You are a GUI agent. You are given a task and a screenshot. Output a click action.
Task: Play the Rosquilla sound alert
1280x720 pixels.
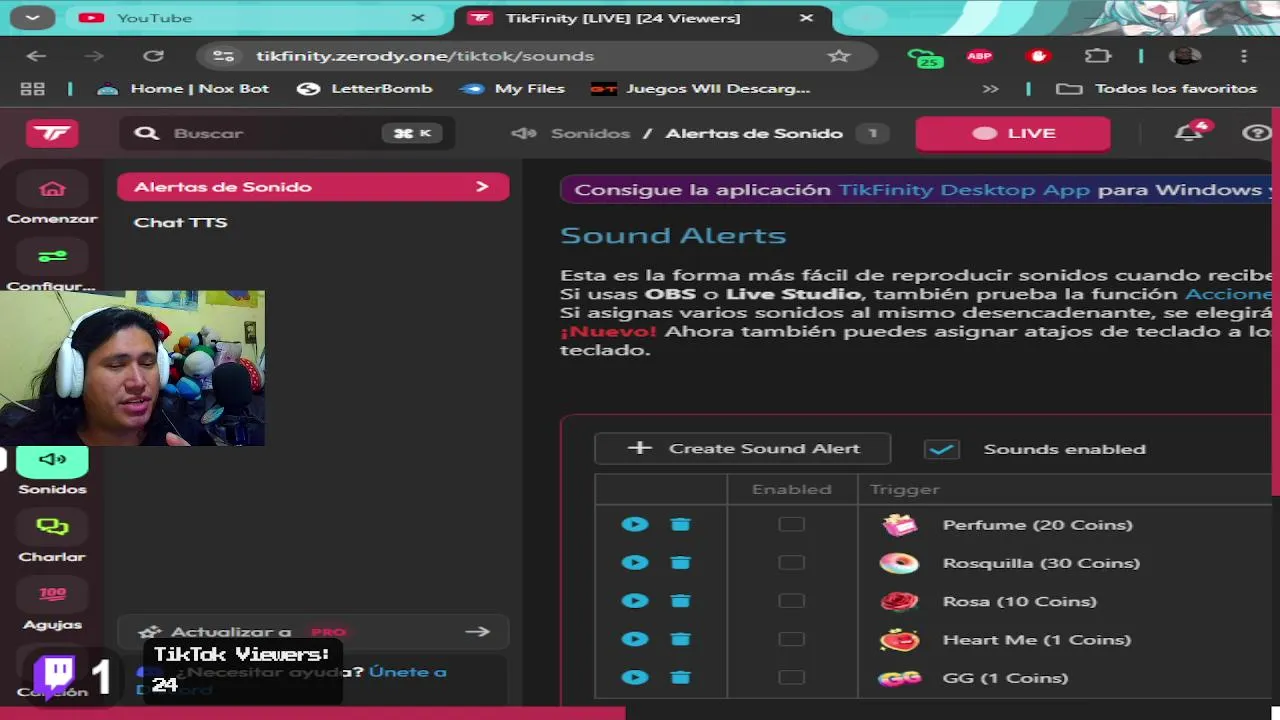634,562
